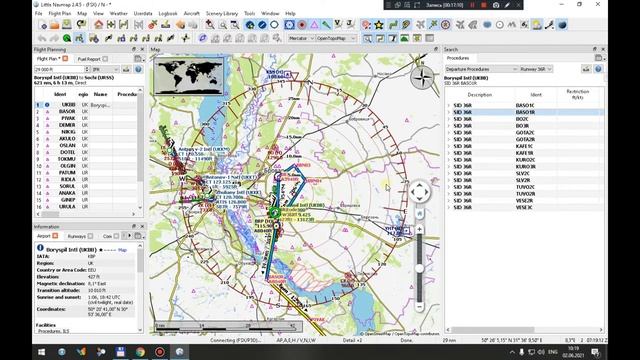The image size is (640, 360).
Task: Click the ENG language indicator in tray
Action: click(x=553, y=351)
